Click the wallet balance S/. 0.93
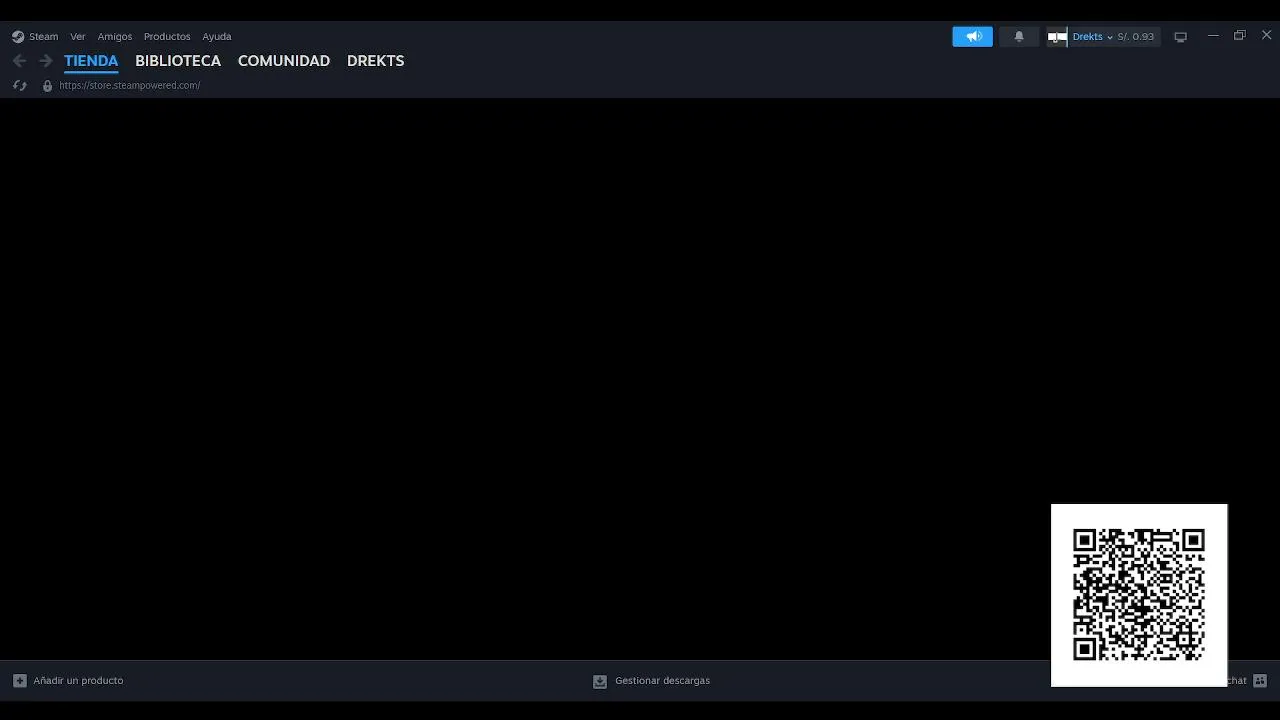This screenshot has height=720, width=1280. [x=1136, y=37]
